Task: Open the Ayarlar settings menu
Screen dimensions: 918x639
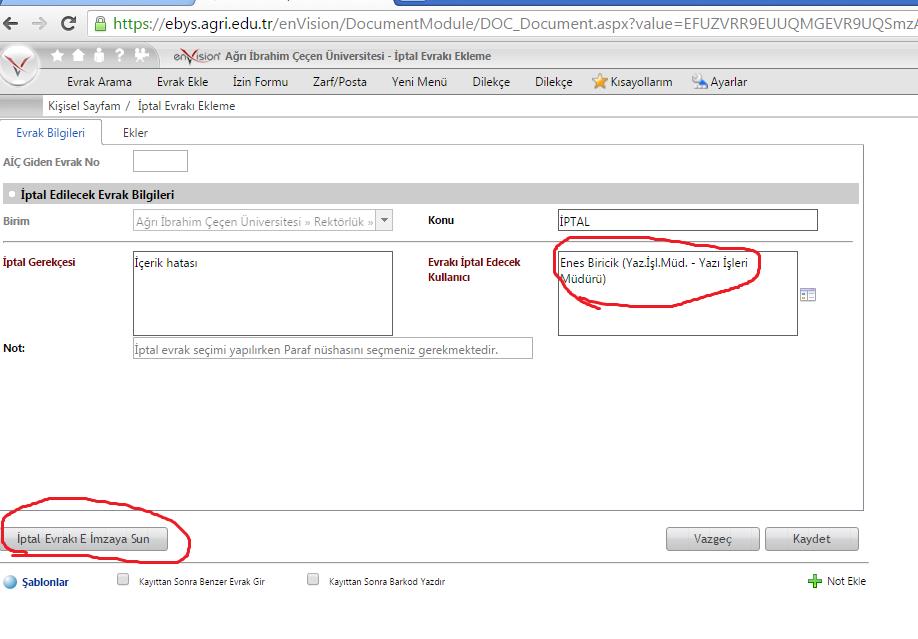Action: (719, 82)
